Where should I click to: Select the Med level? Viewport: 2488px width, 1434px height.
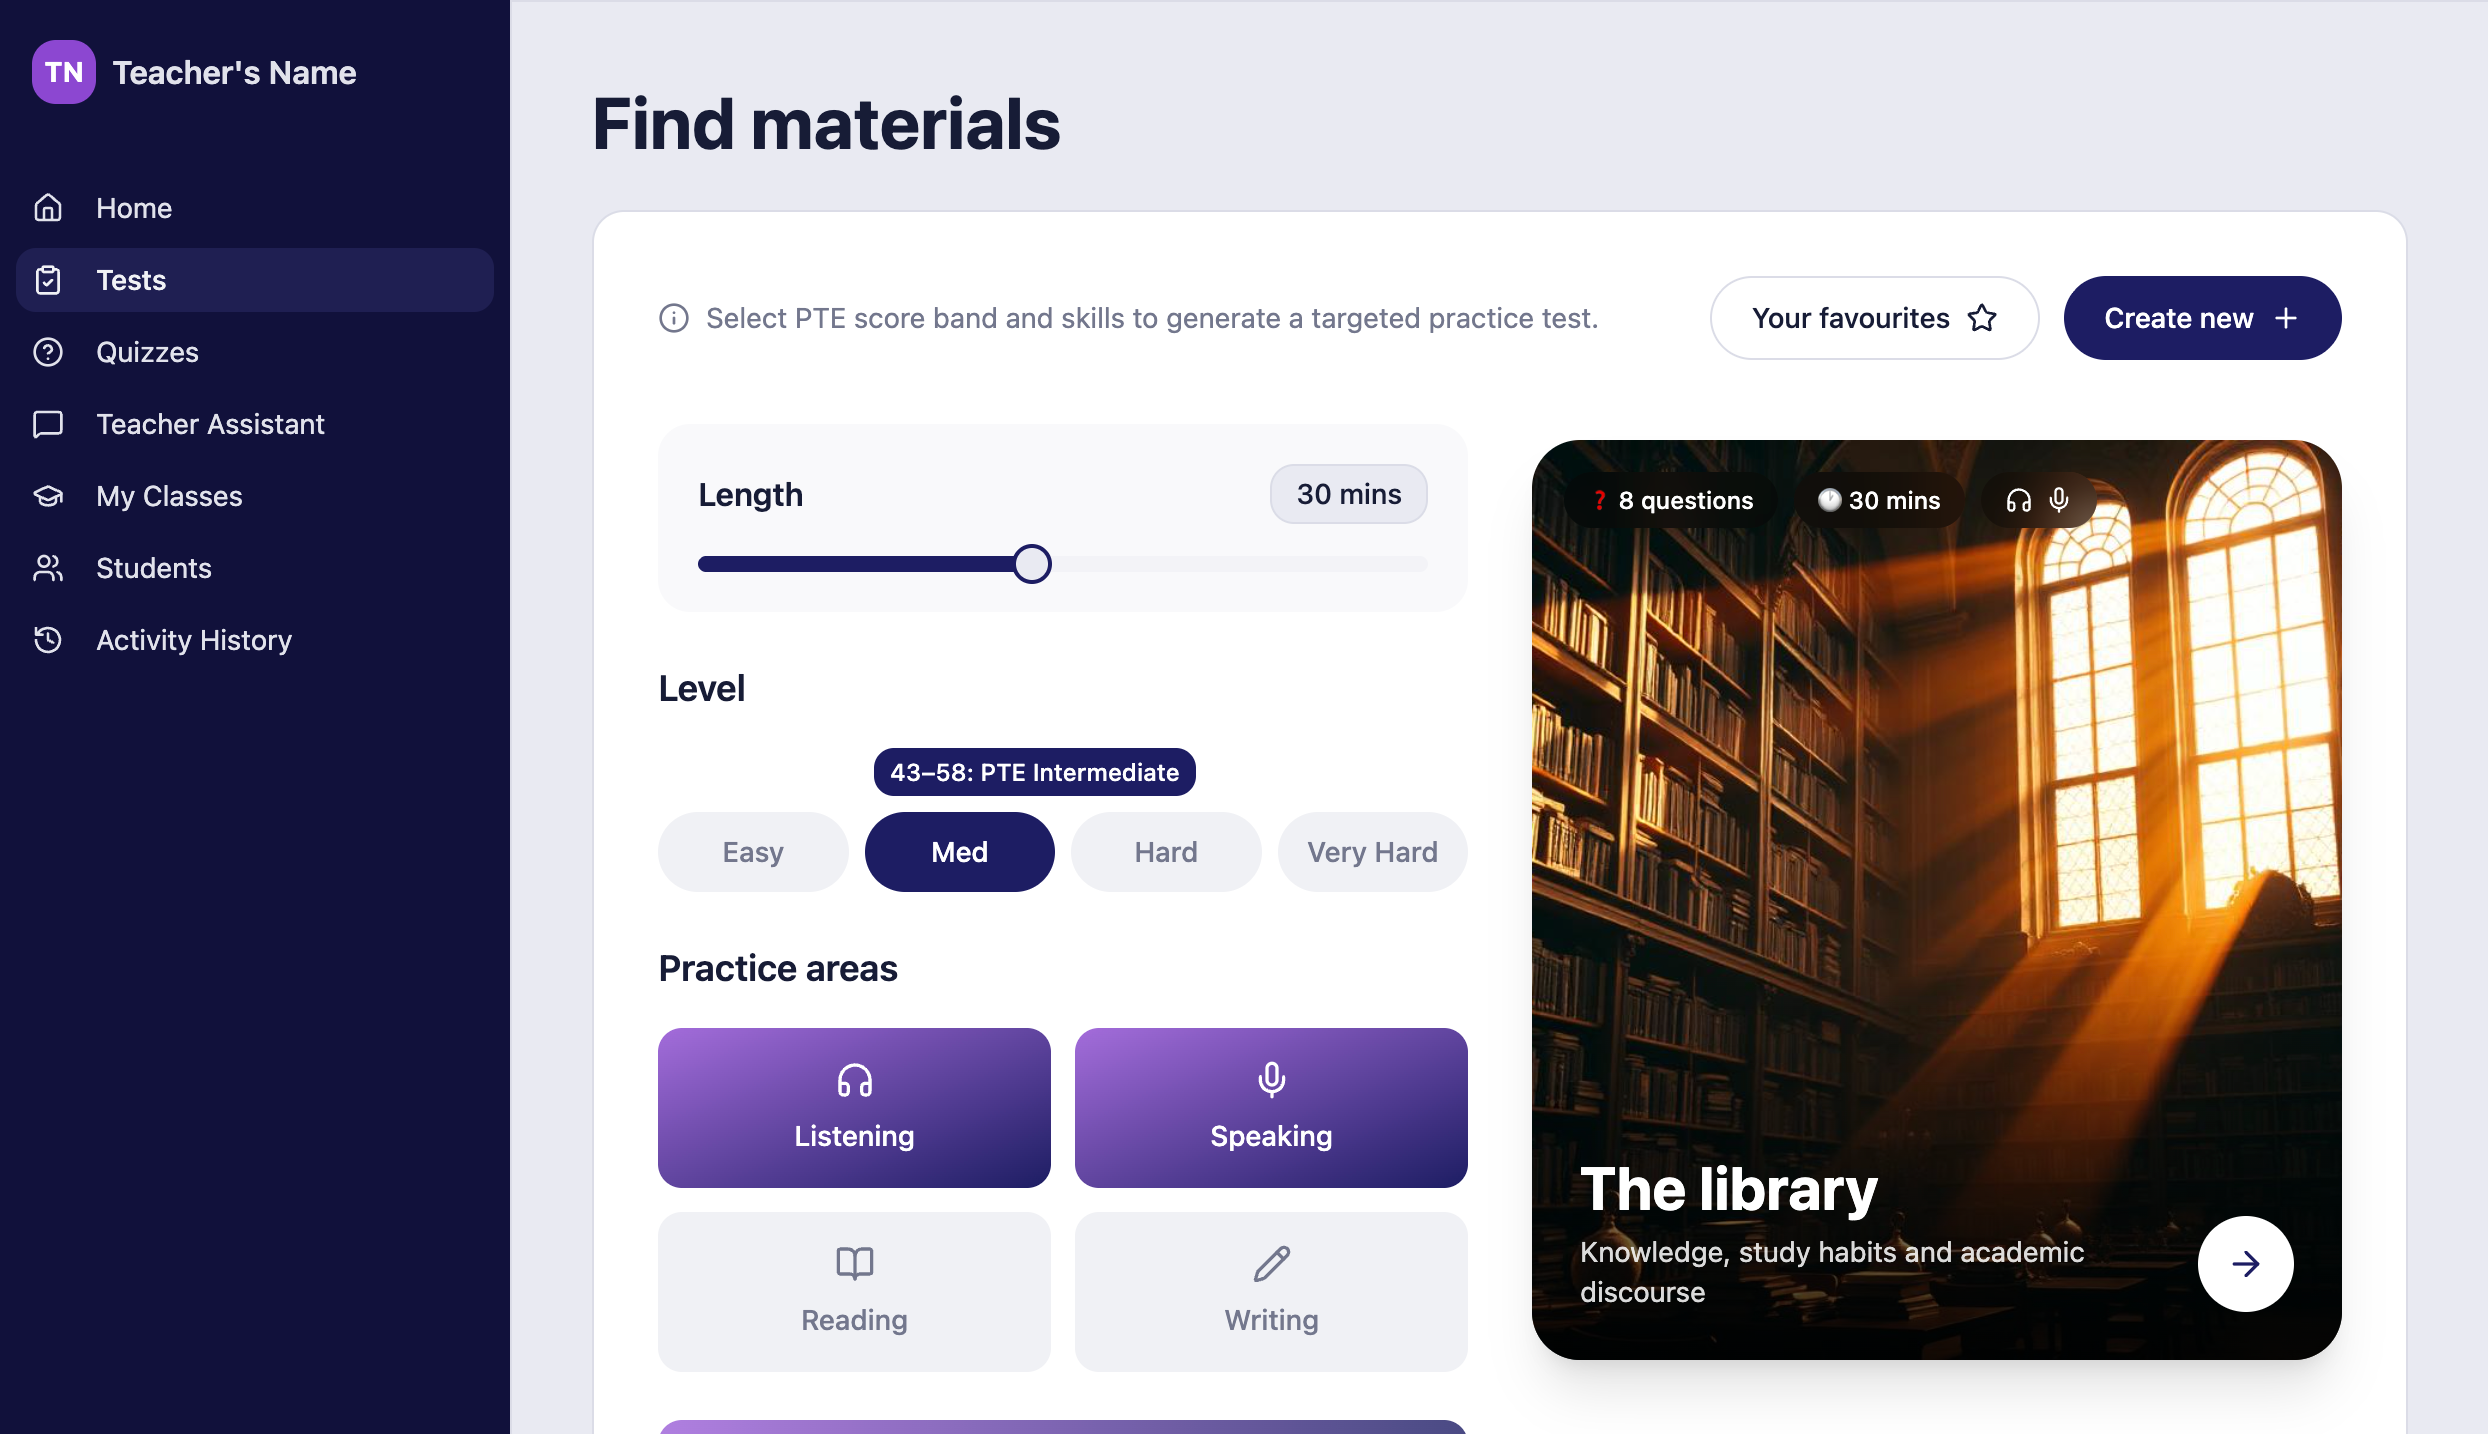[x=960, y=852]
